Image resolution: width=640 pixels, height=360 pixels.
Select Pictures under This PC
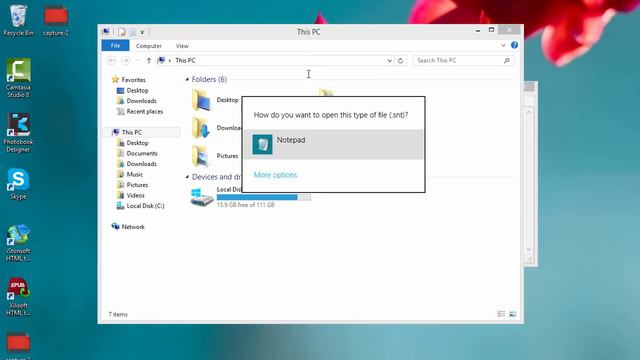point(137,185)
